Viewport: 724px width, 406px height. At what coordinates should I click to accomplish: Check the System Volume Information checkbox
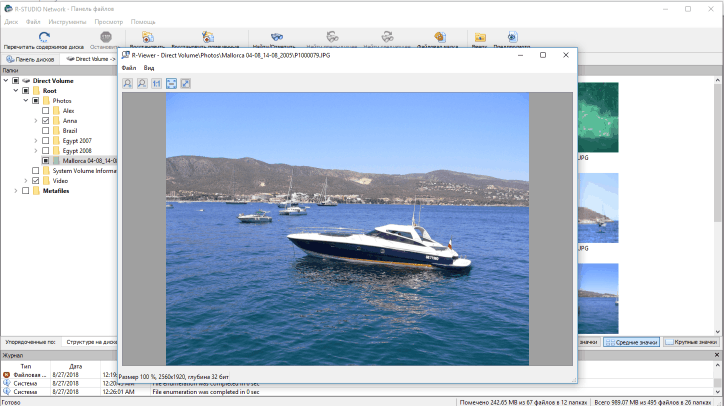click(36, 171)
